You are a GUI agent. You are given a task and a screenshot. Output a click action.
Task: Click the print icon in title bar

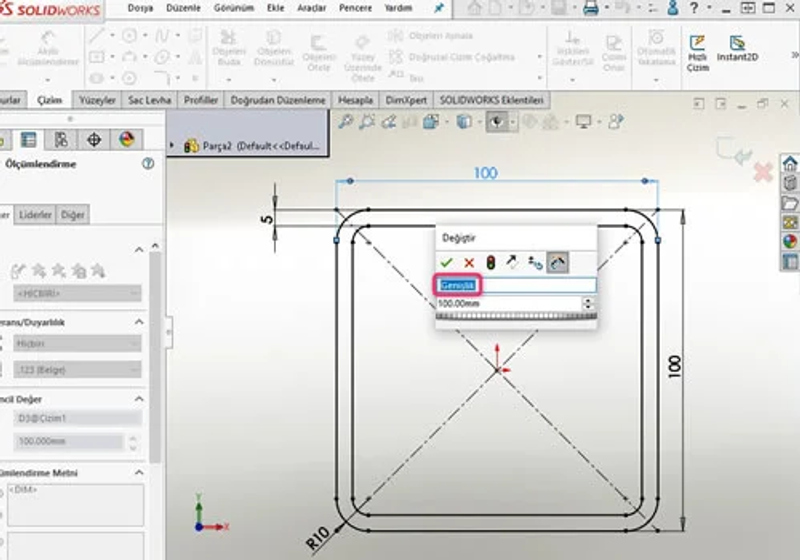tap(590, 8)
